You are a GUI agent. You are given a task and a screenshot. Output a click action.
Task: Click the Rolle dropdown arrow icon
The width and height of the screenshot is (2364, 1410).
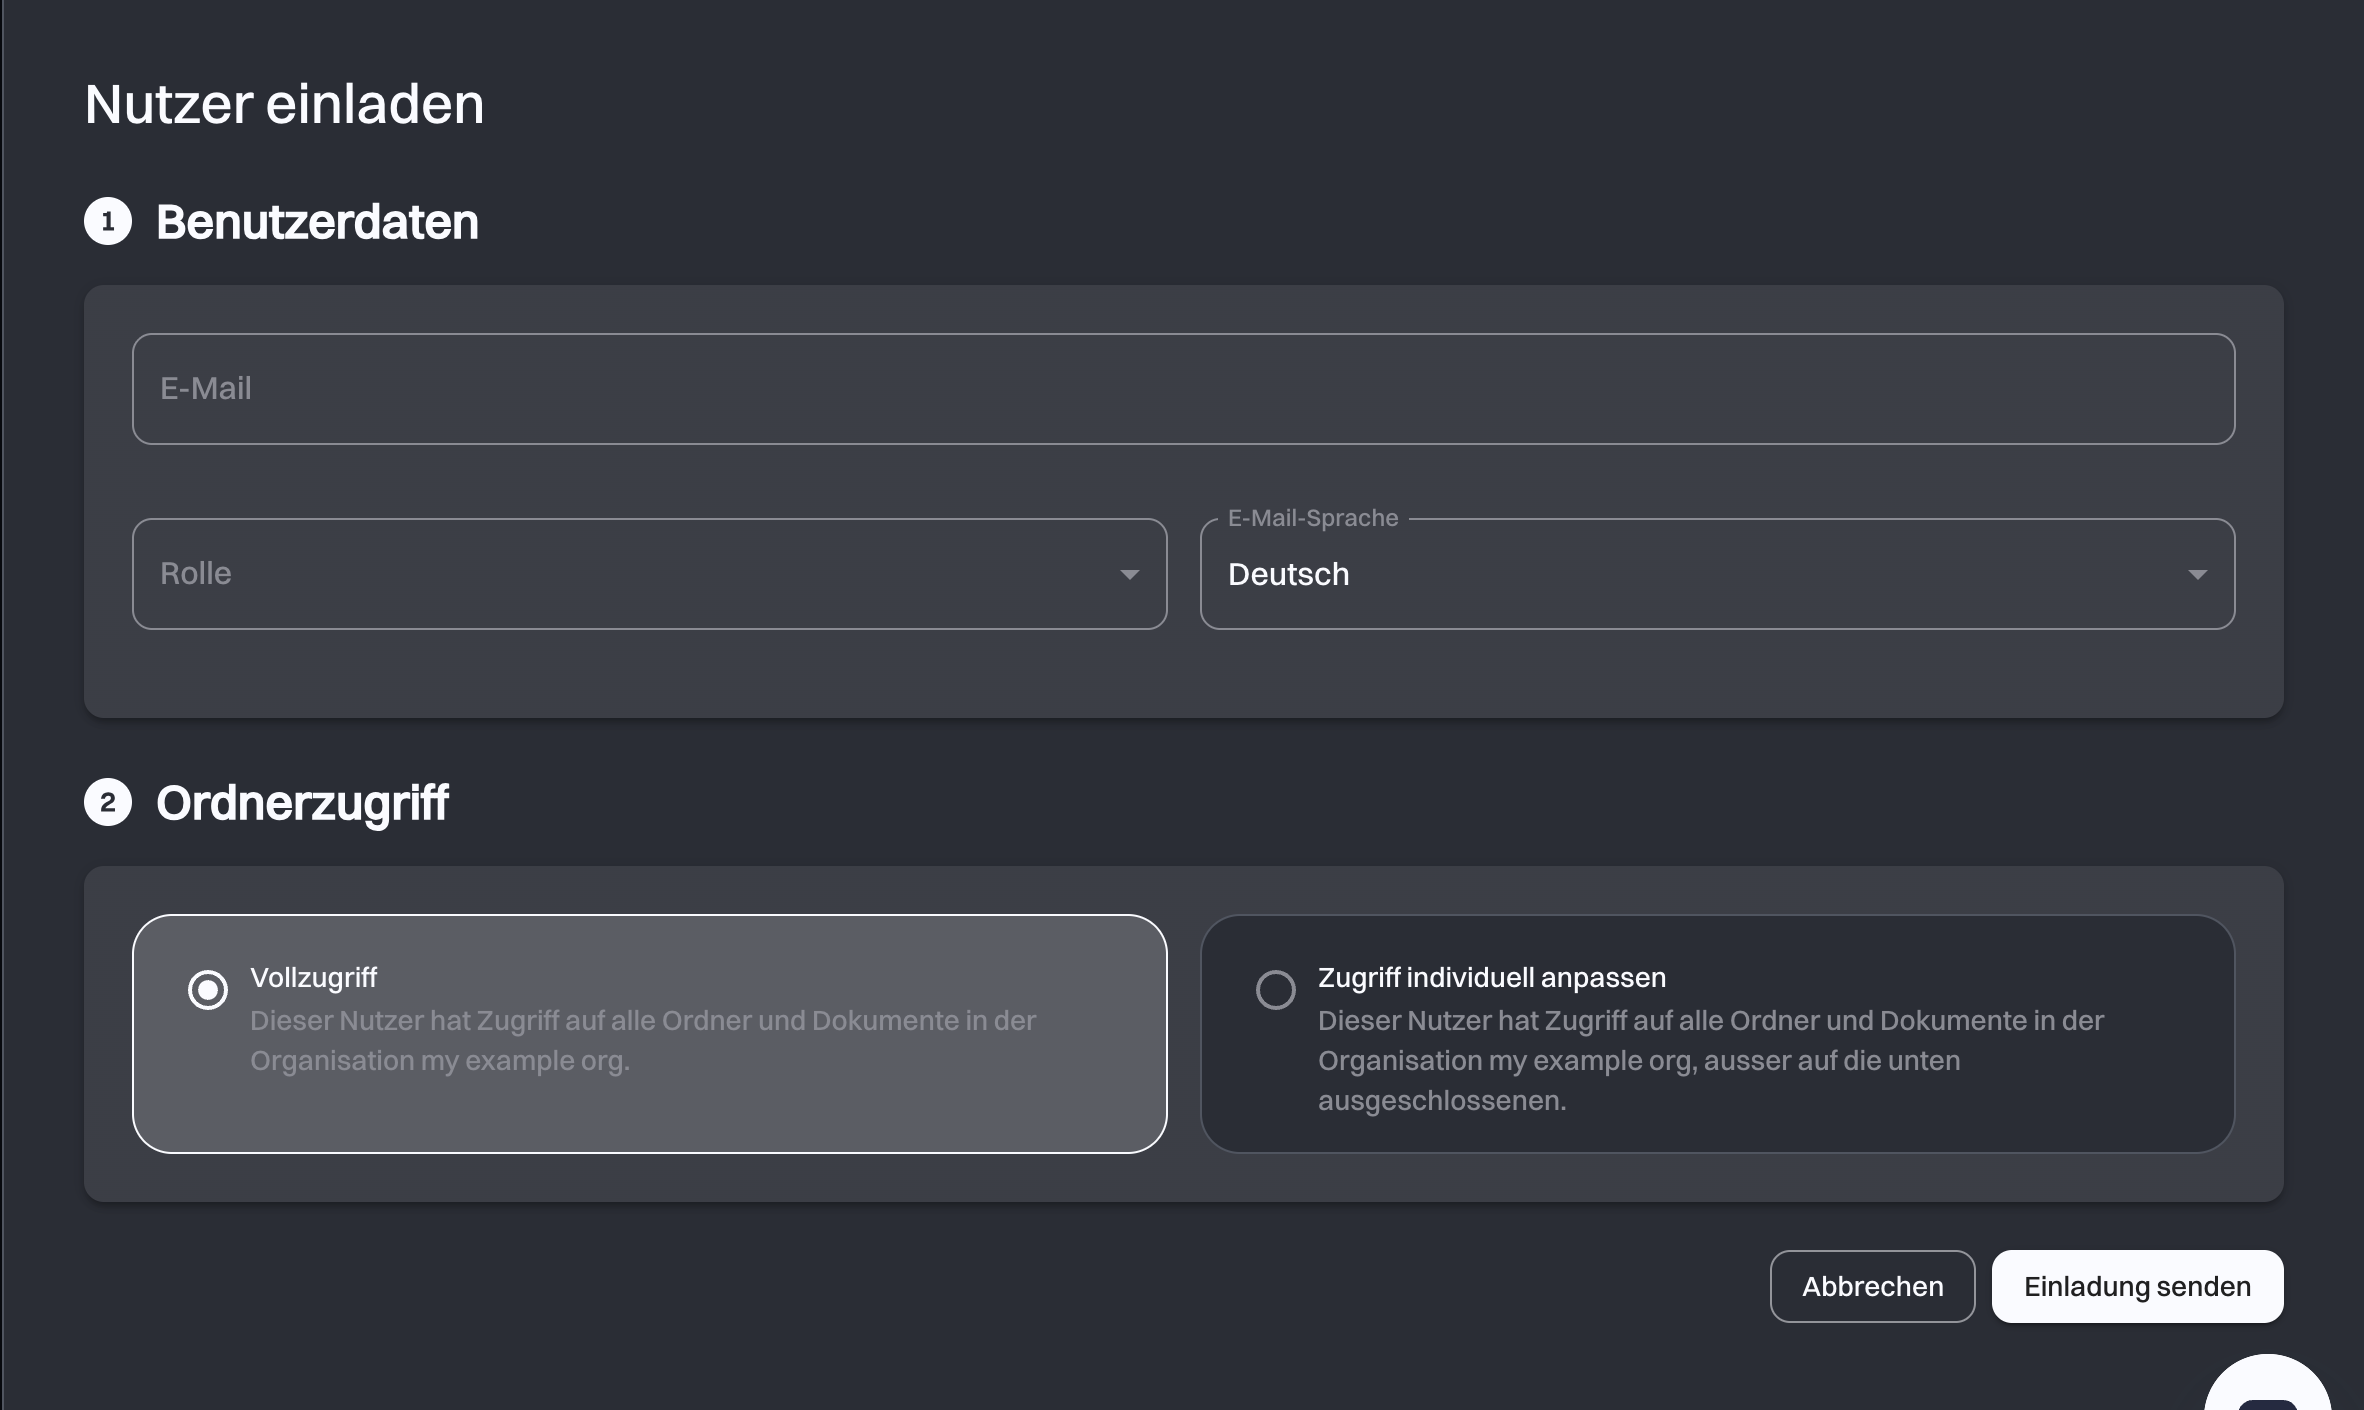[x=1129, y=574]
